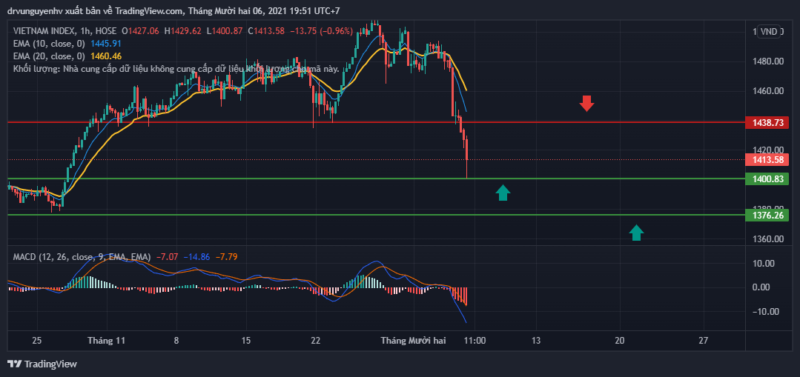Image resolution: width=800 pixels, height=377 pixels.
Task: Click the green 1376.26 price label
Action: (x=767, y=215)
